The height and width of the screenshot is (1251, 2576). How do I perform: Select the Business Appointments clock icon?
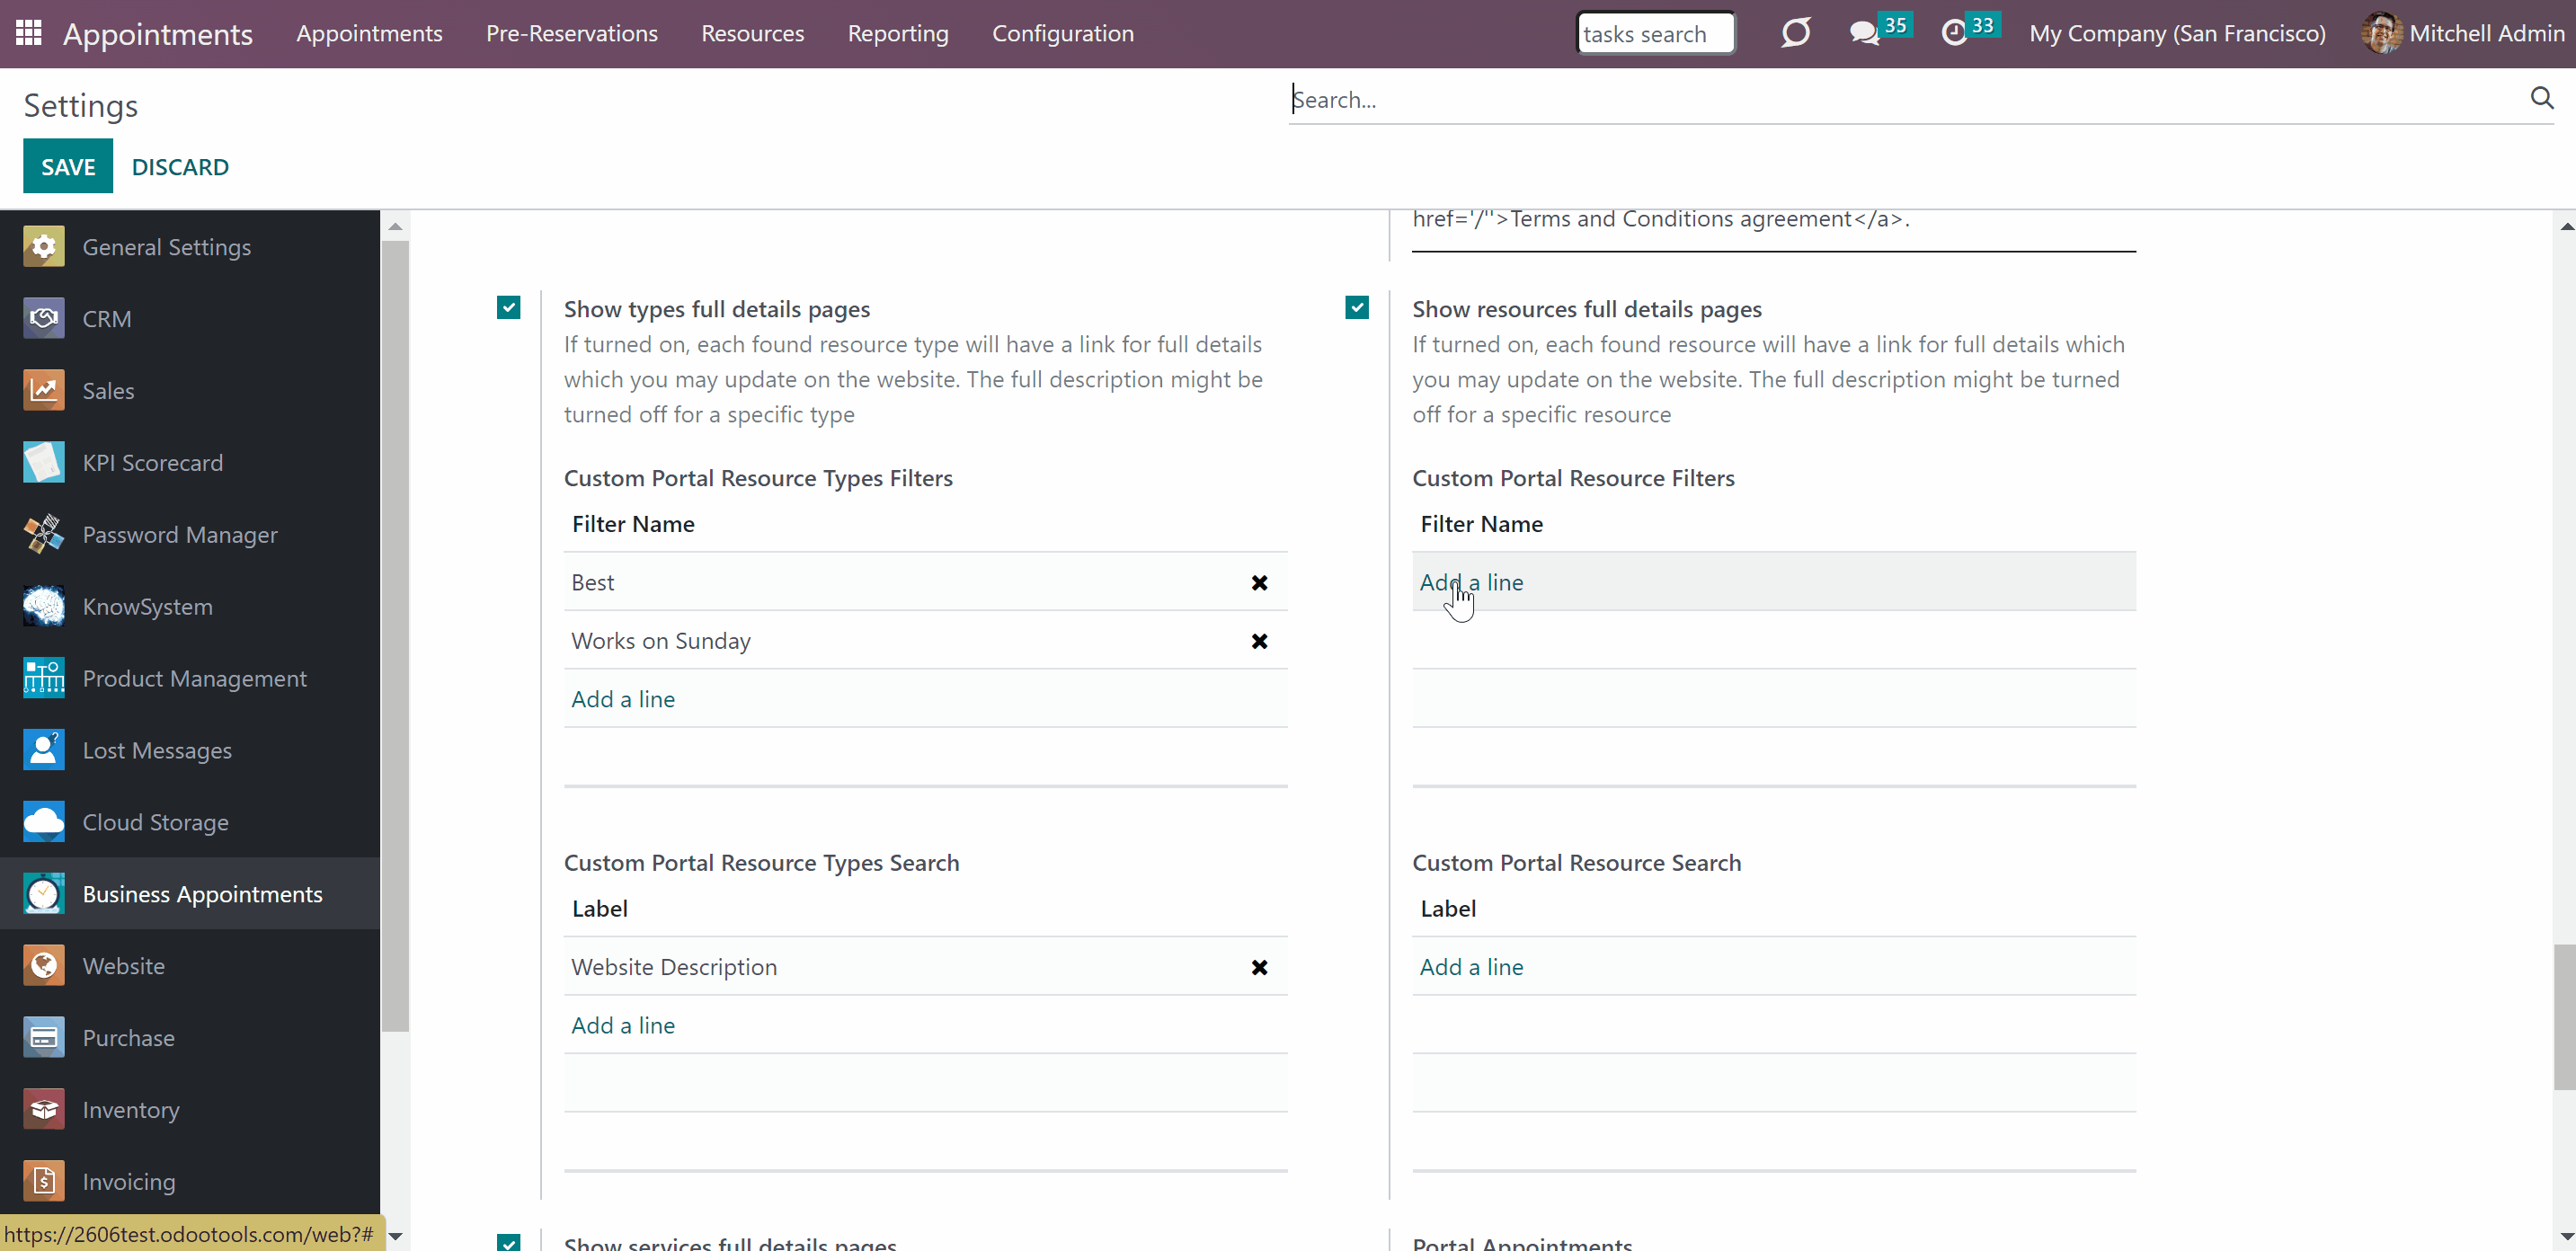(x=44, y=894)
